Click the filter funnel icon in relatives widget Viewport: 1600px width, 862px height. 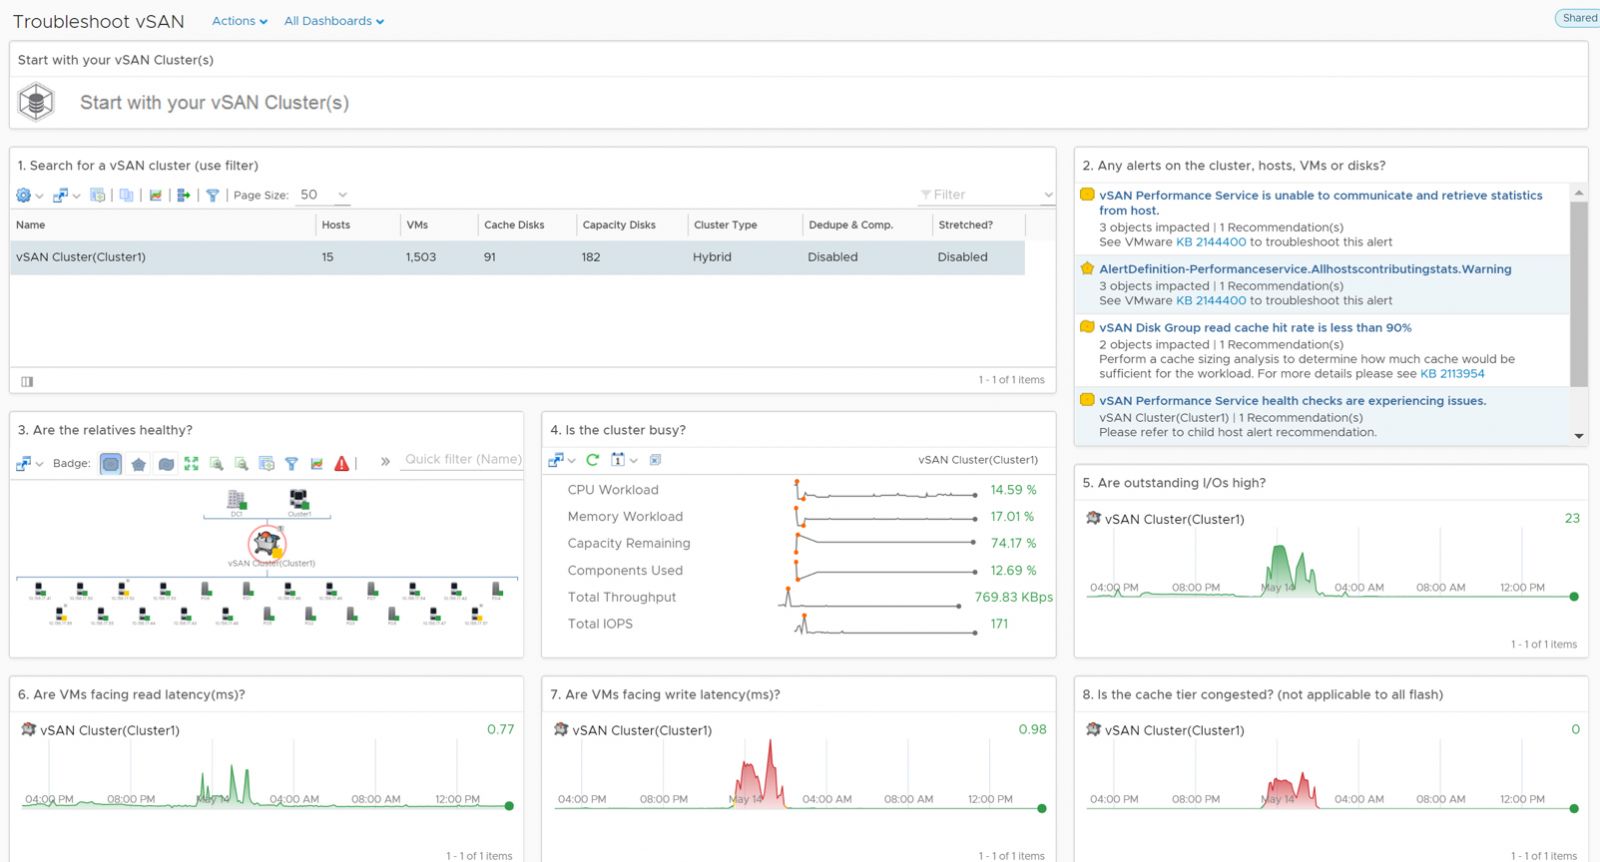[x=291, y=464]
